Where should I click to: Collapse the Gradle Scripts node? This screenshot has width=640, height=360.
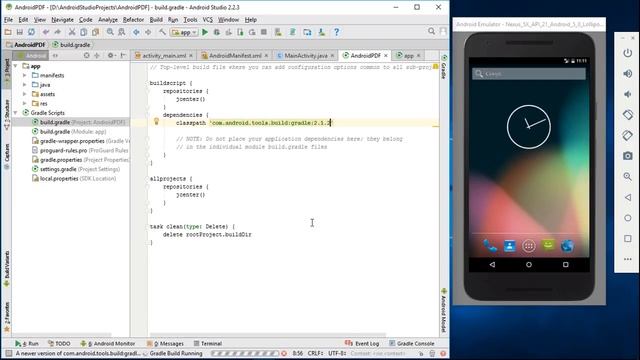[x=16, y=113]
